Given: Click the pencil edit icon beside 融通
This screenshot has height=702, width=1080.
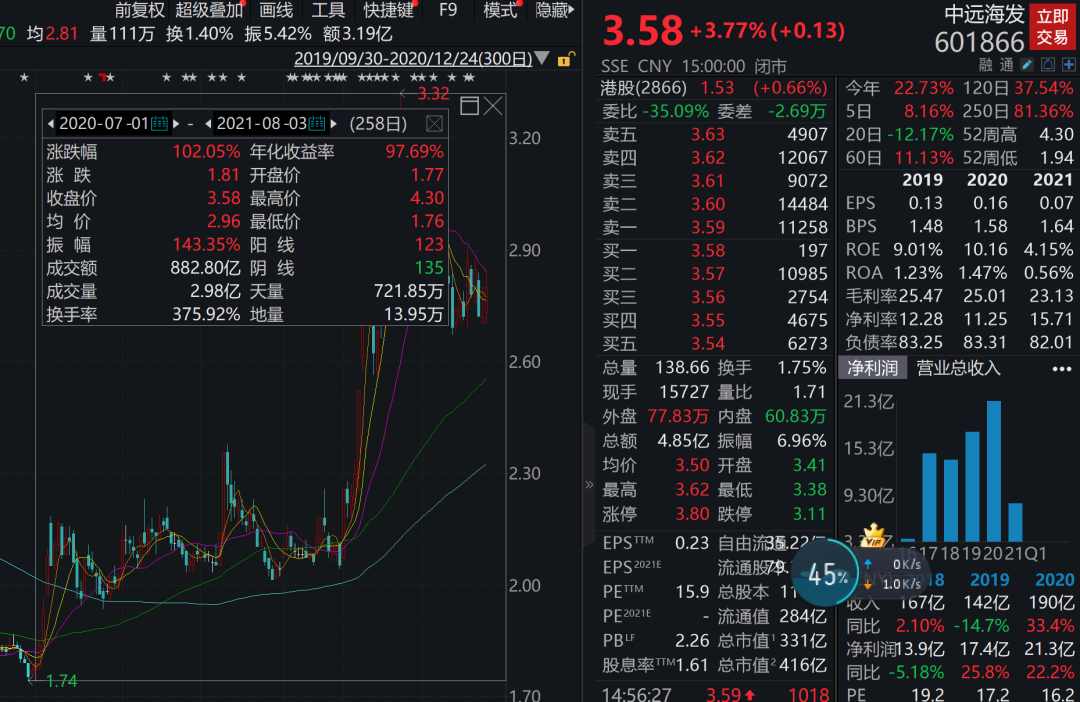Looking at the screenshot, I should click(1026, 64).
